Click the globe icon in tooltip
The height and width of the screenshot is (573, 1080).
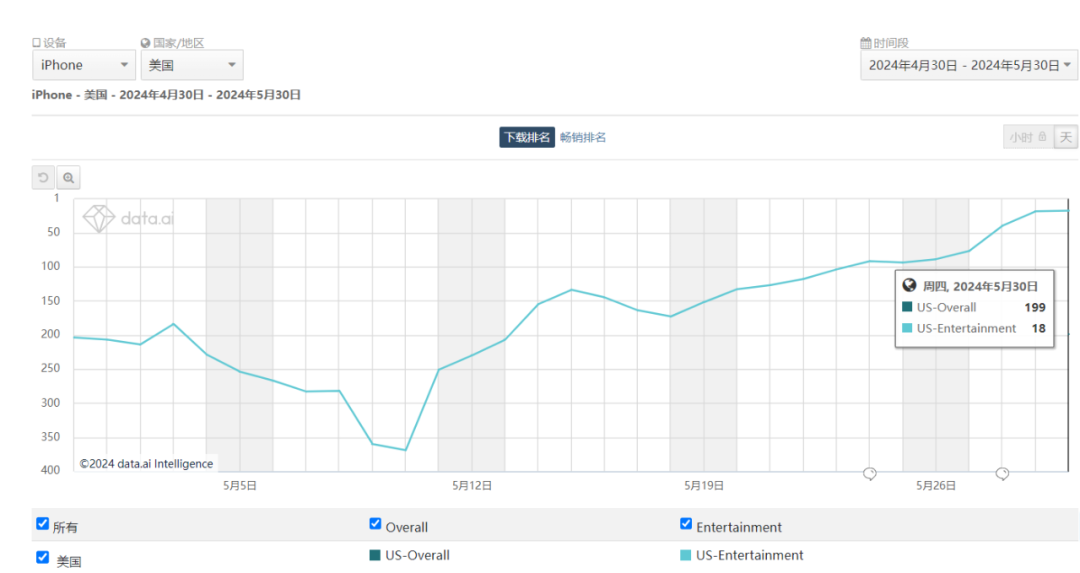tap(909, 285)
